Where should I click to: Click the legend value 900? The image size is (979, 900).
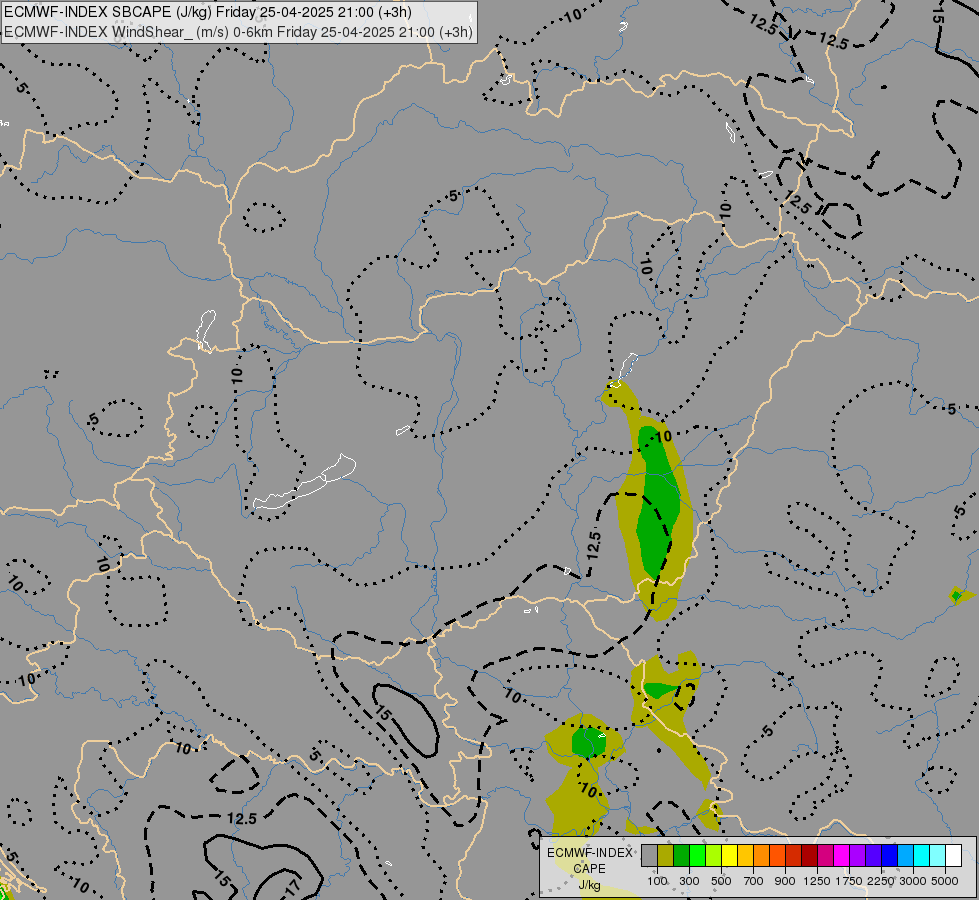click(x=785, y=881)
